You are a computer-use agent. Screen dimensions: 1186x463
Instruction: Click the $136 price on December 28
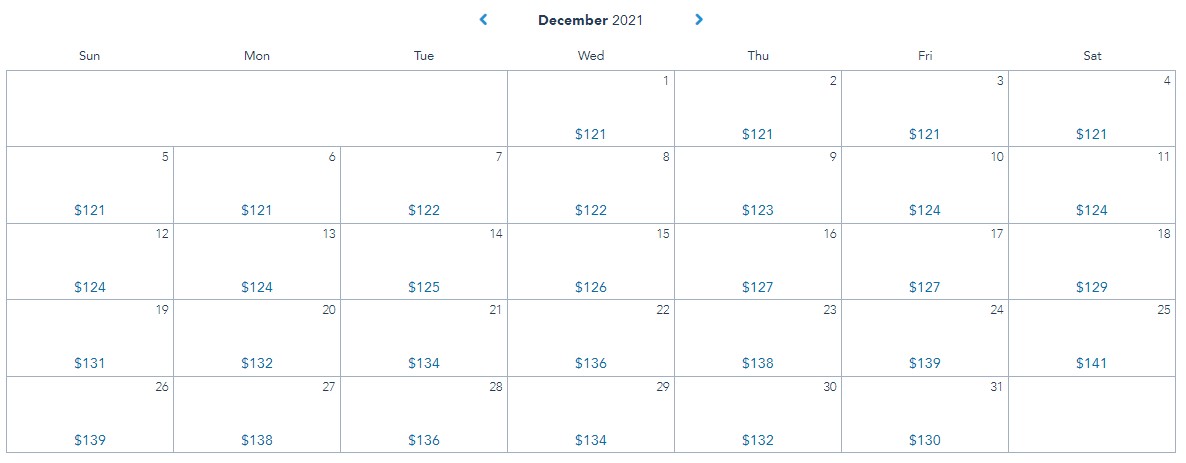[424, 440]
